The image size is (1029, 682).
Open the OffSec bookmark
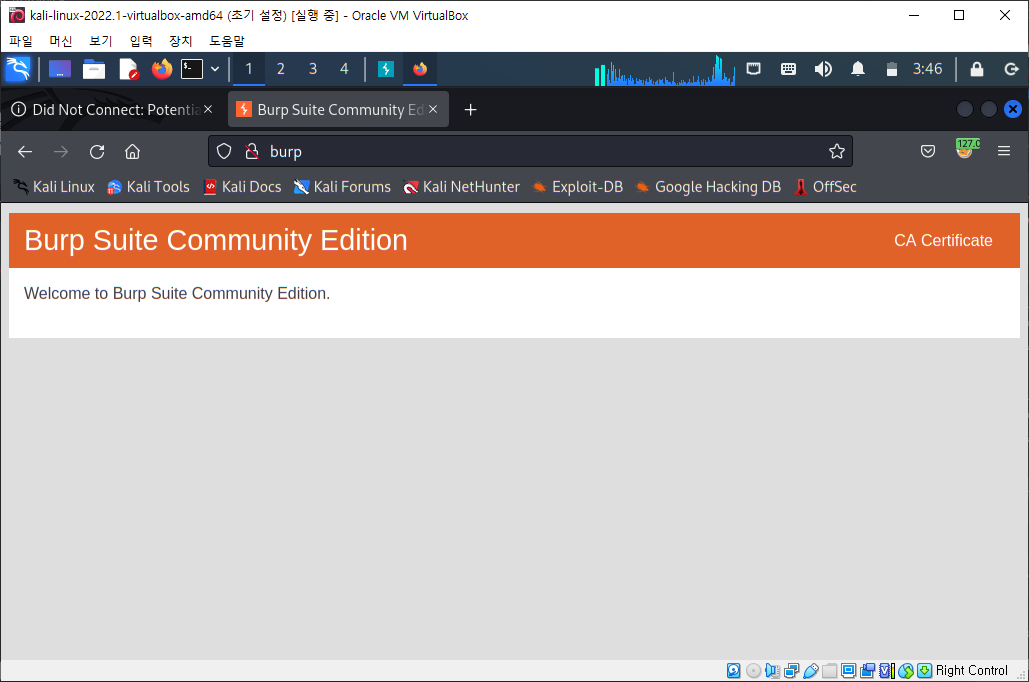826,187
